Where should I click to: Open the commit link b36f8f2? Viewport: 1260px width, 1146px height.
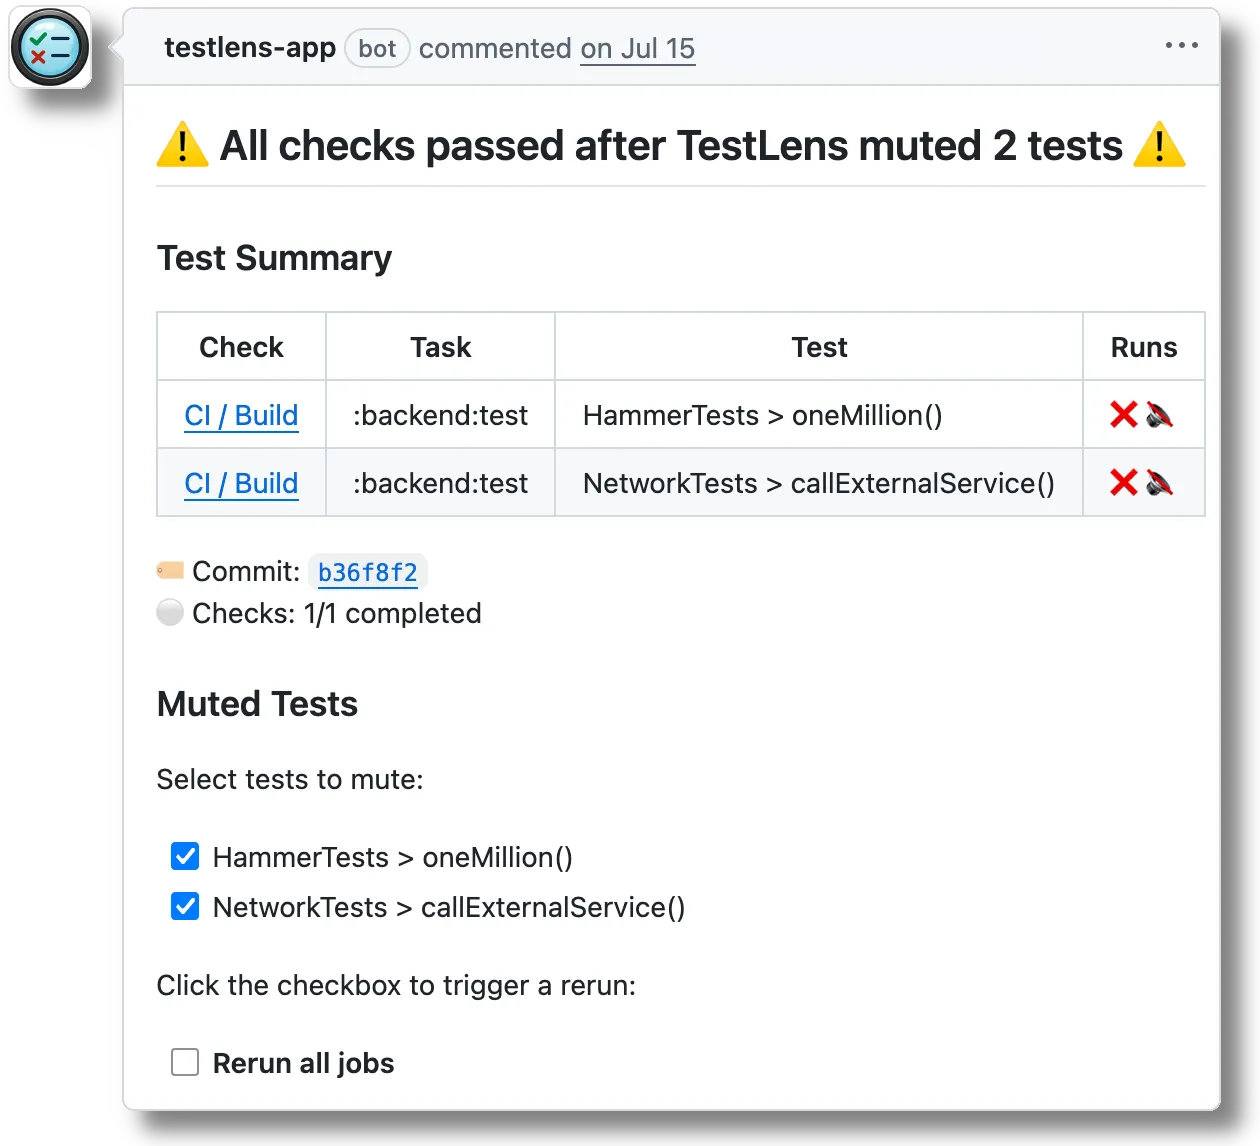click(368, 572)
